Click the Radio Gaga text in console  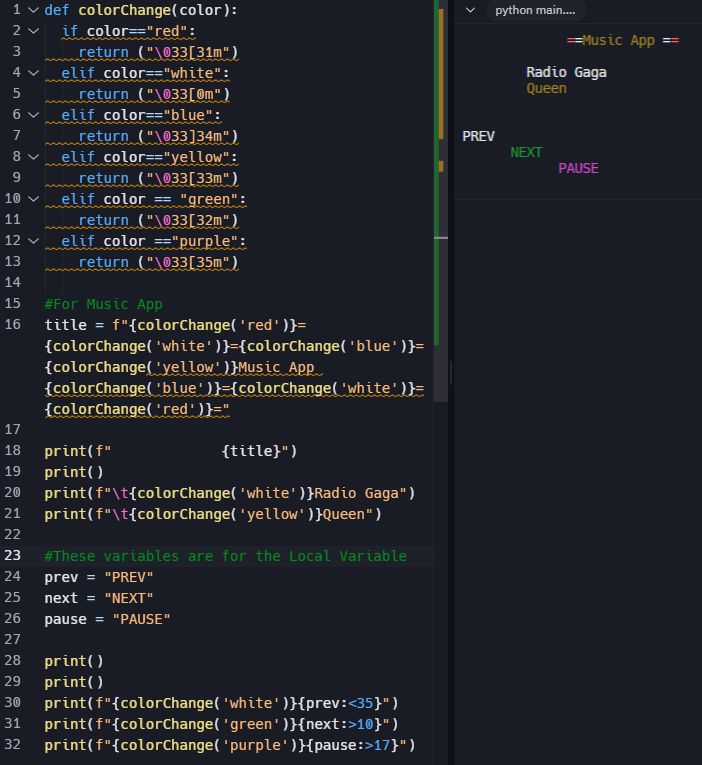pos(566,72)
